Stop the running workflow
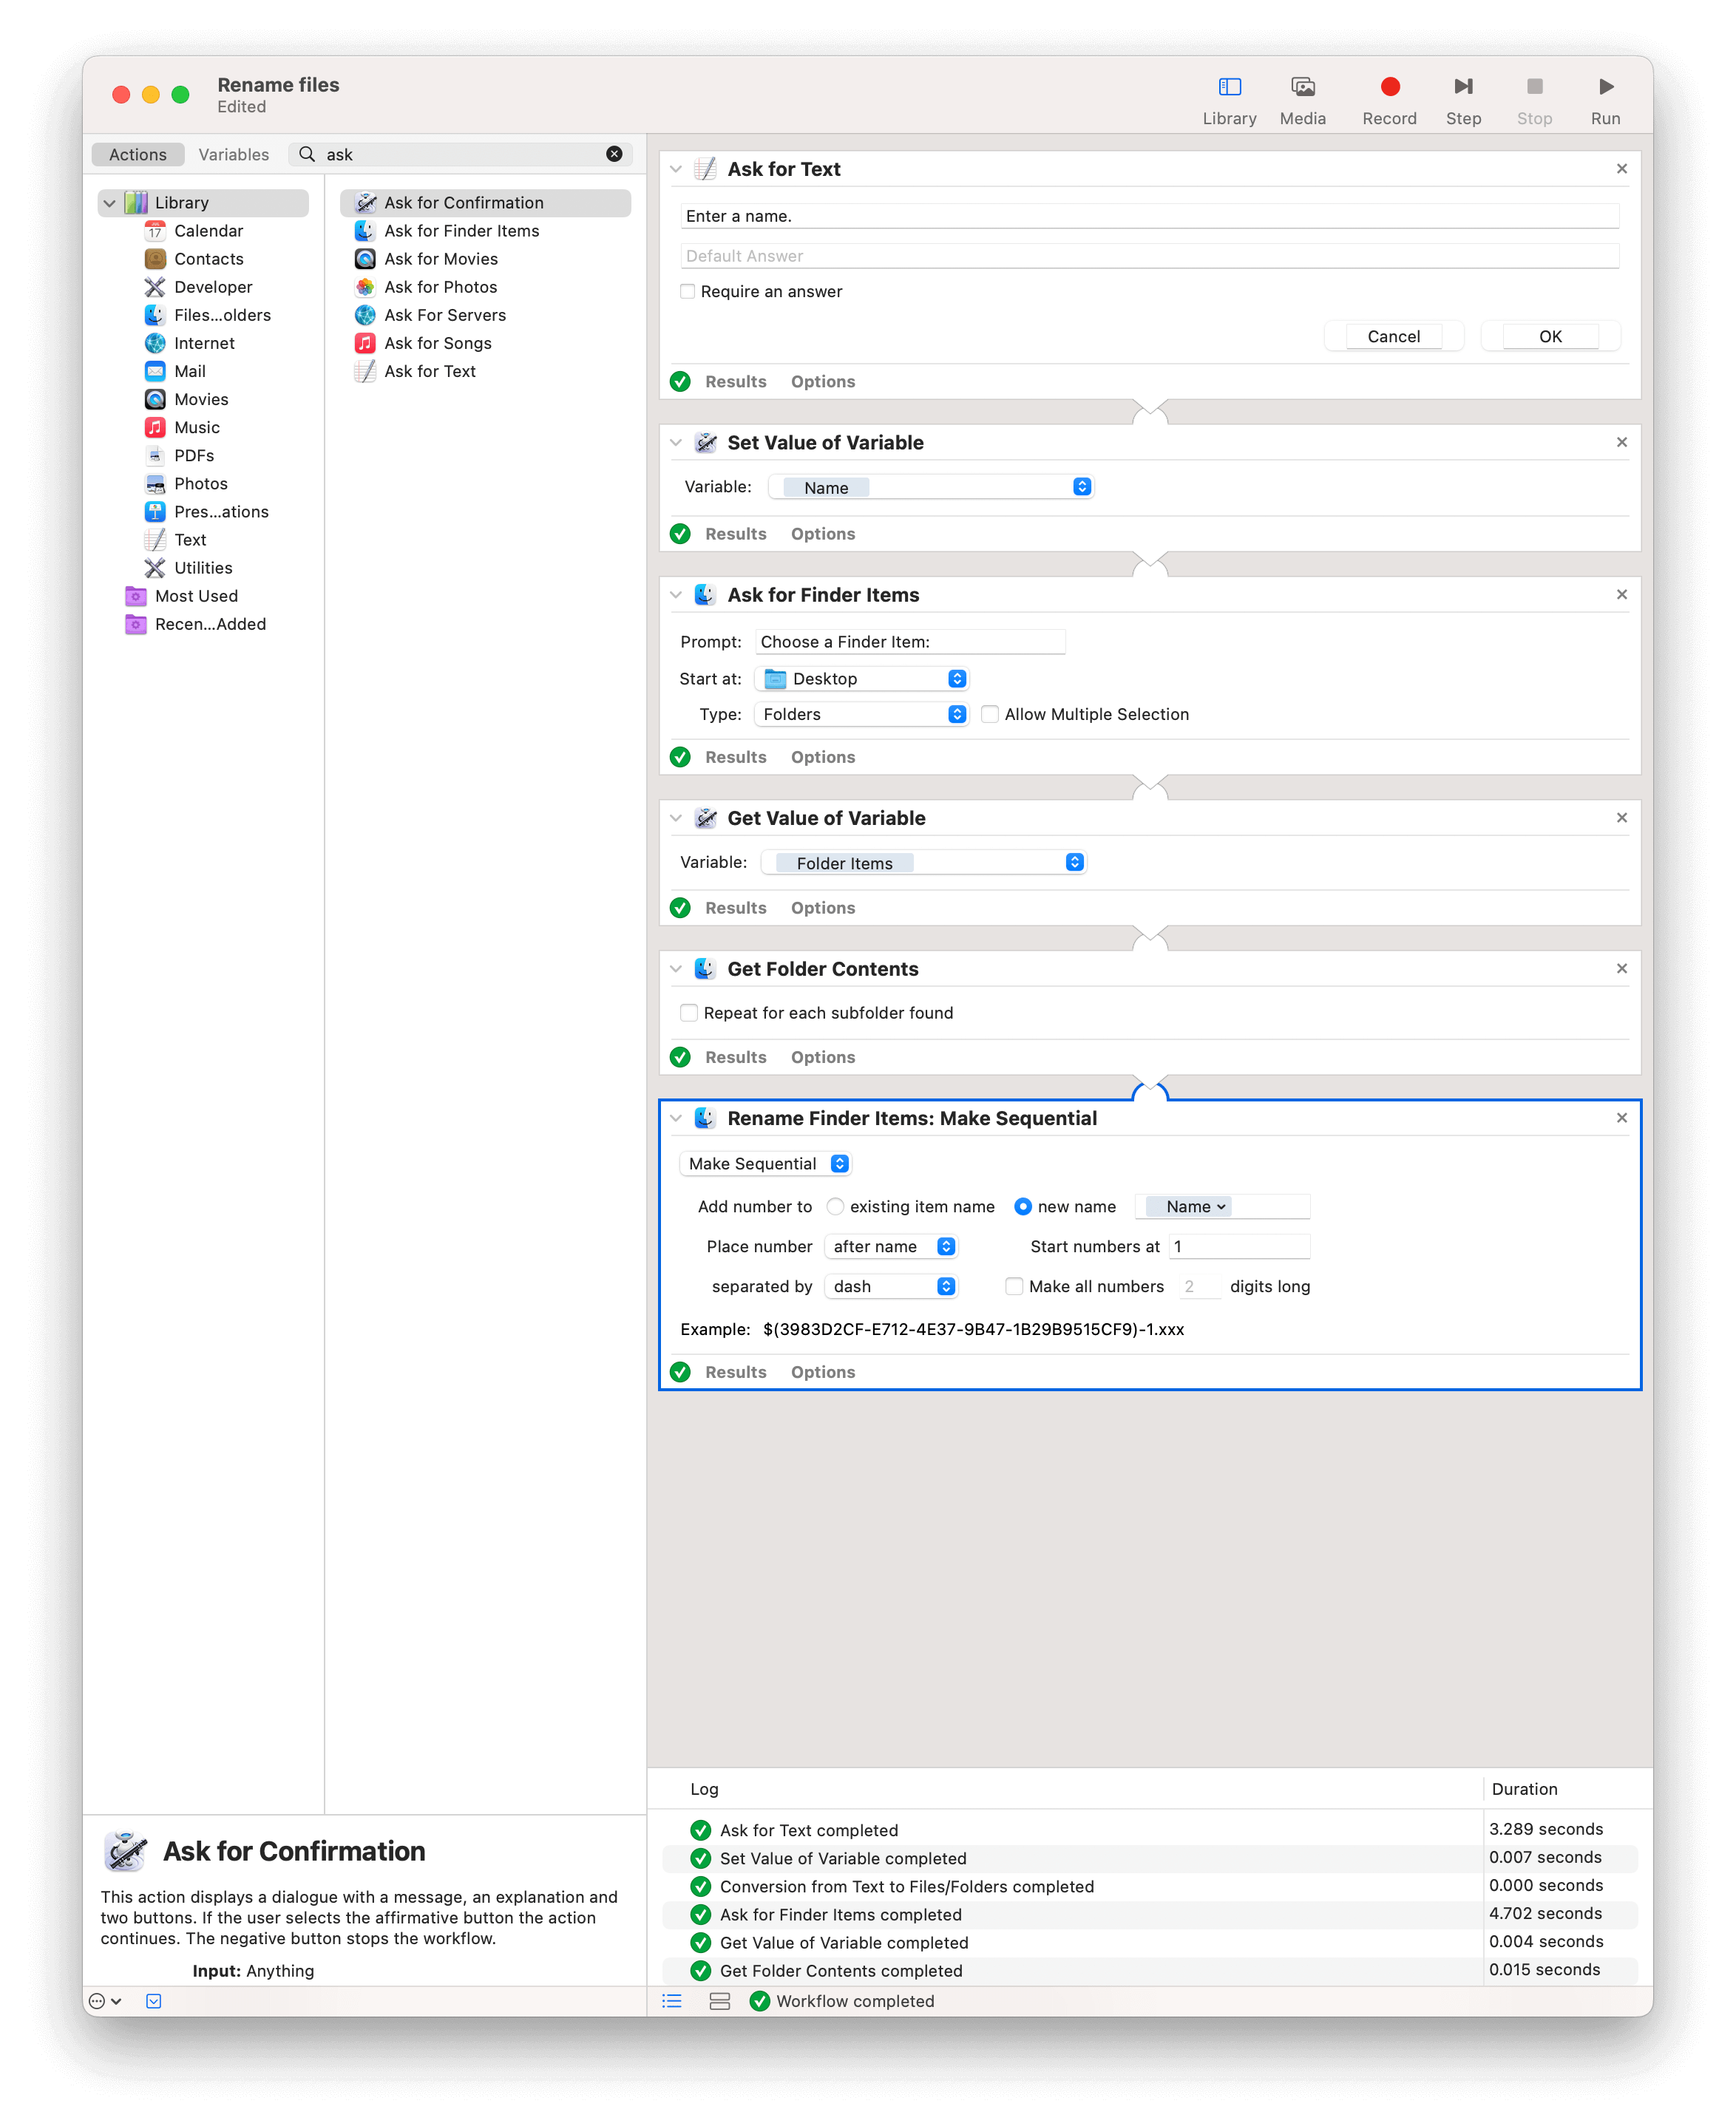The image size is (1736, 2126). click(1534, 101)
